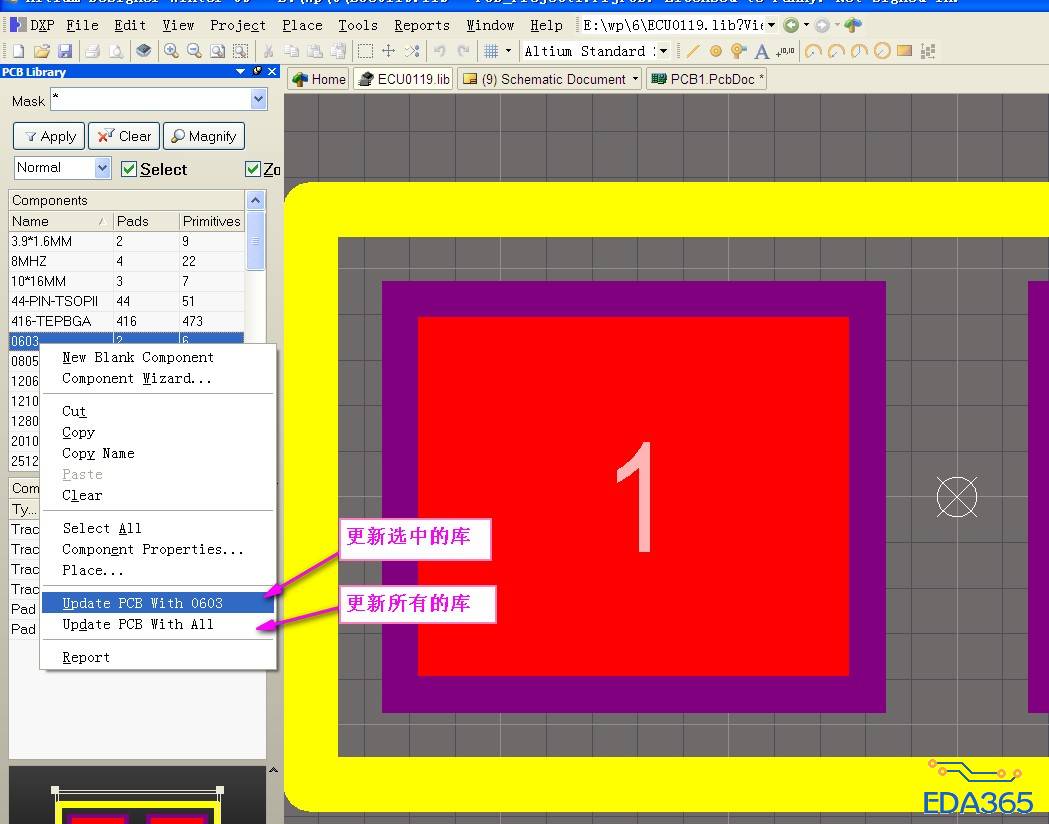Select the place arc by center tool
Viewport: 1049px width, 824px height.
[x=813, y=51]
